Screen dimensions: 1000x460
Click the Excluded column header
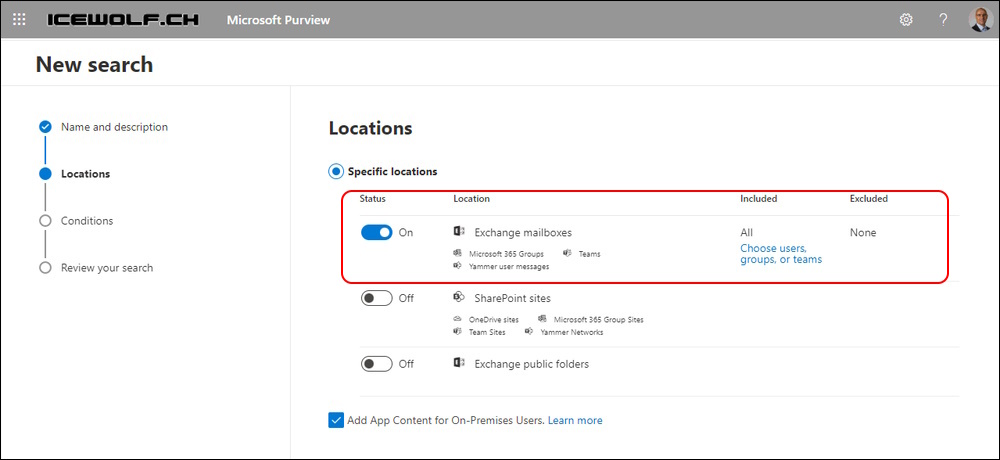[x=869, y=199]
